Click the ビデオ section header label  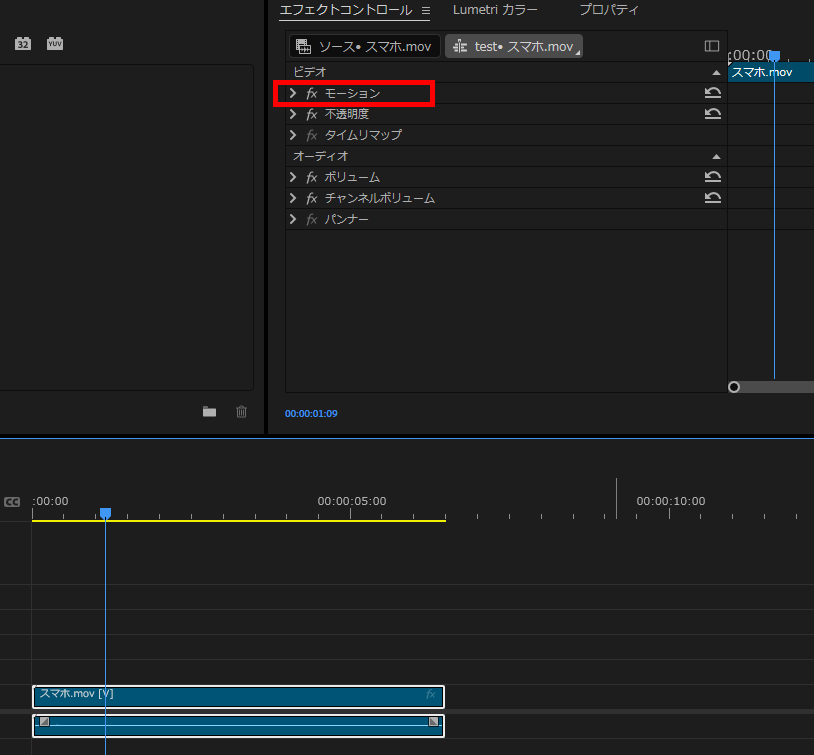[310, 72]
